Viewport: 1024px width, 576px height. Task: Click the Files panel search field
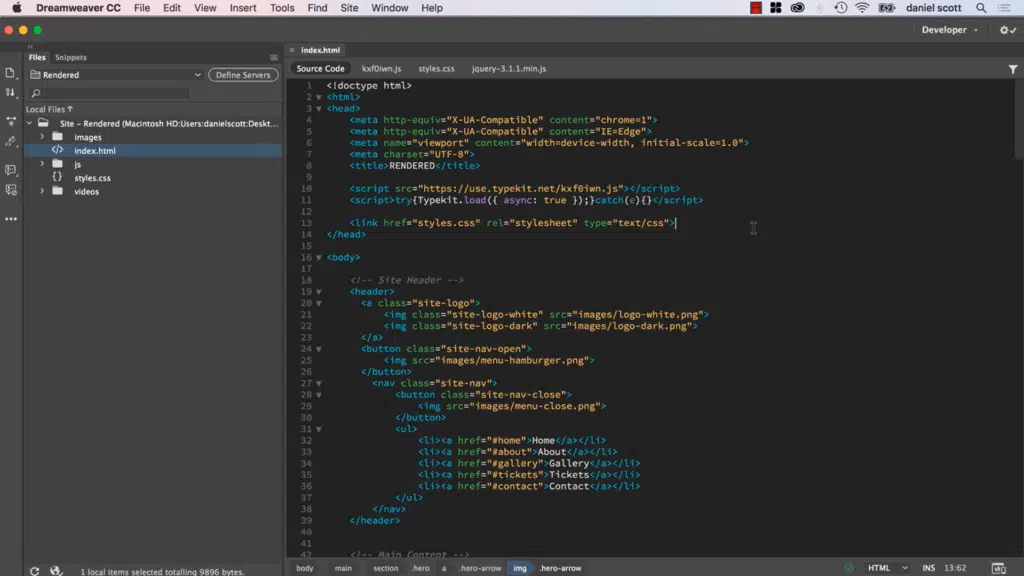pos(109,93)
